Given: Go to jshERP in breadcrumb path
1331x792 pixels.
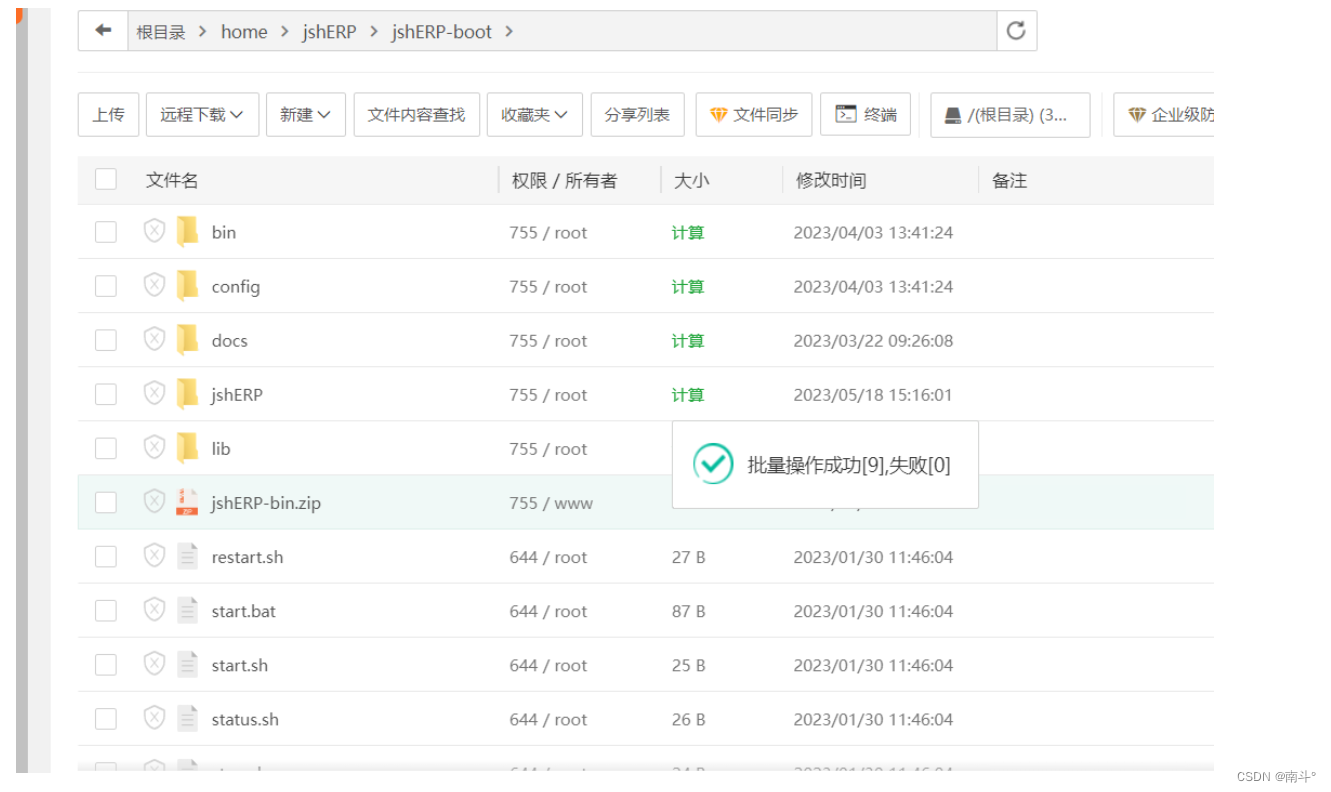Looking at the screenshot, I should (x=329, y=32).
